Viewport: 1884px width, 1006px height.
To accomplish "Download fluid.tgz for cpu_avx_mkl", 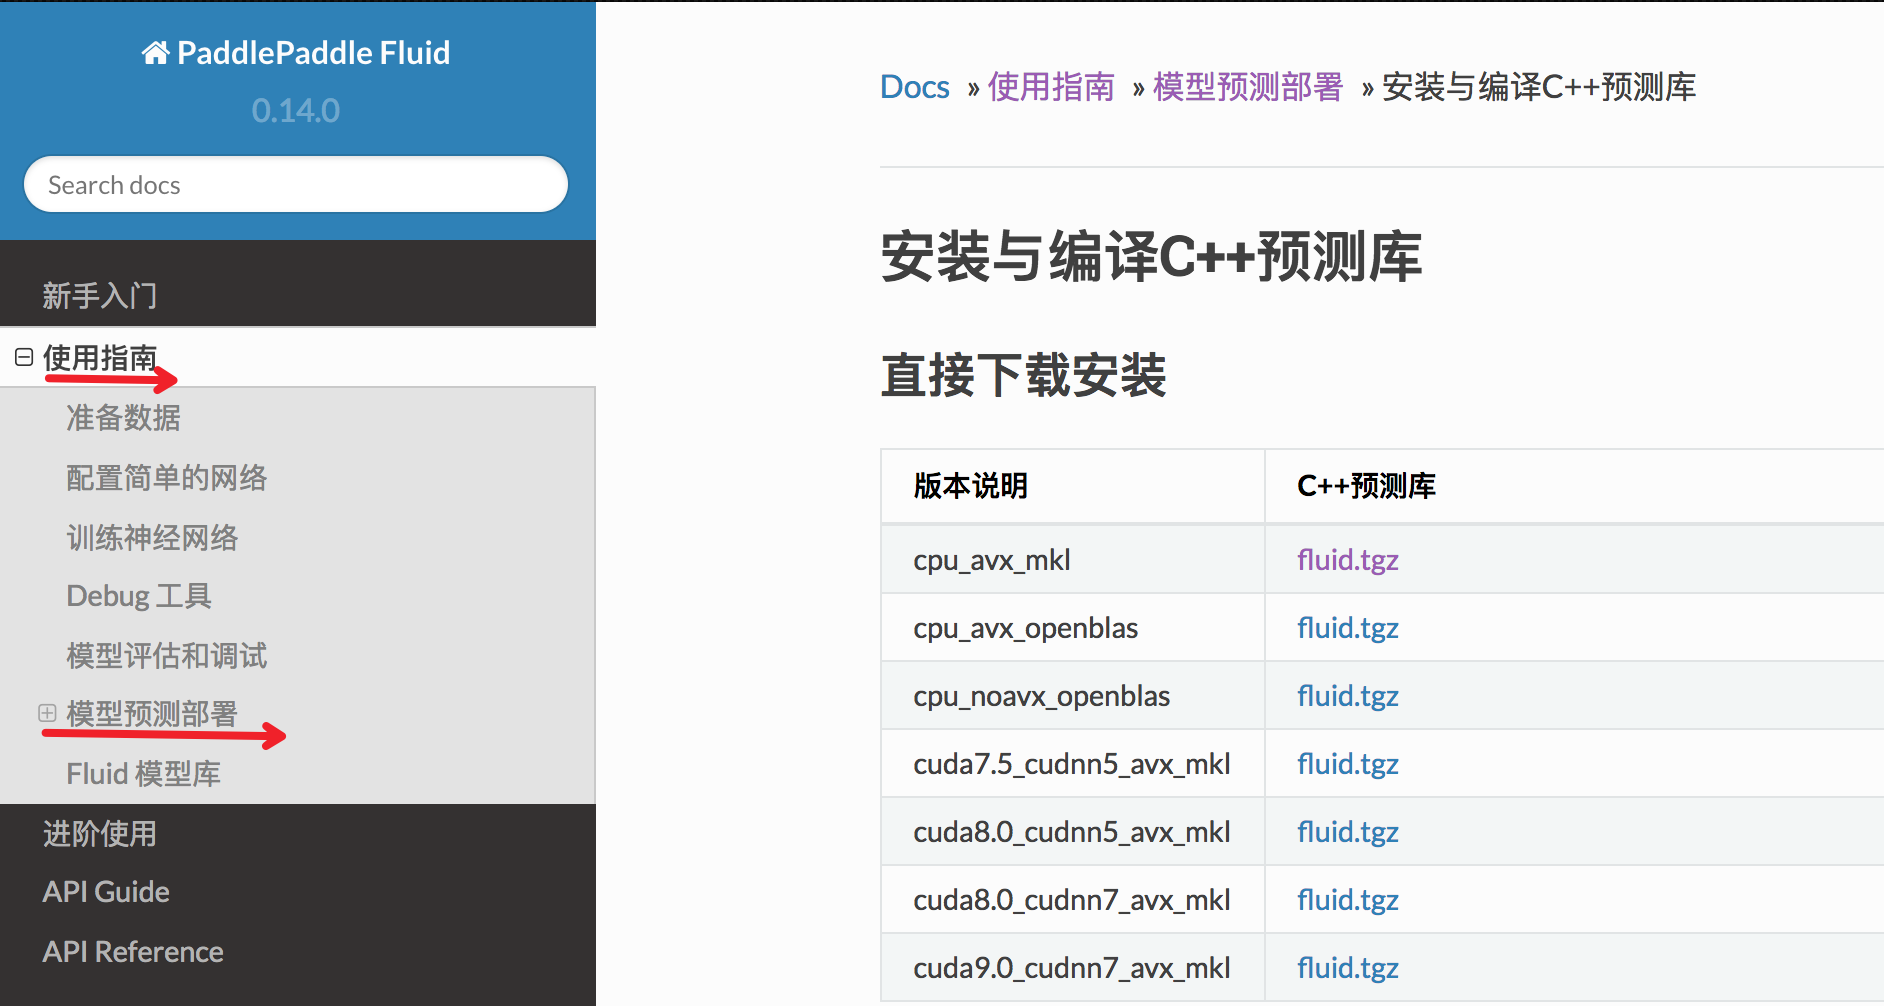I will [x=1348, y=560].
